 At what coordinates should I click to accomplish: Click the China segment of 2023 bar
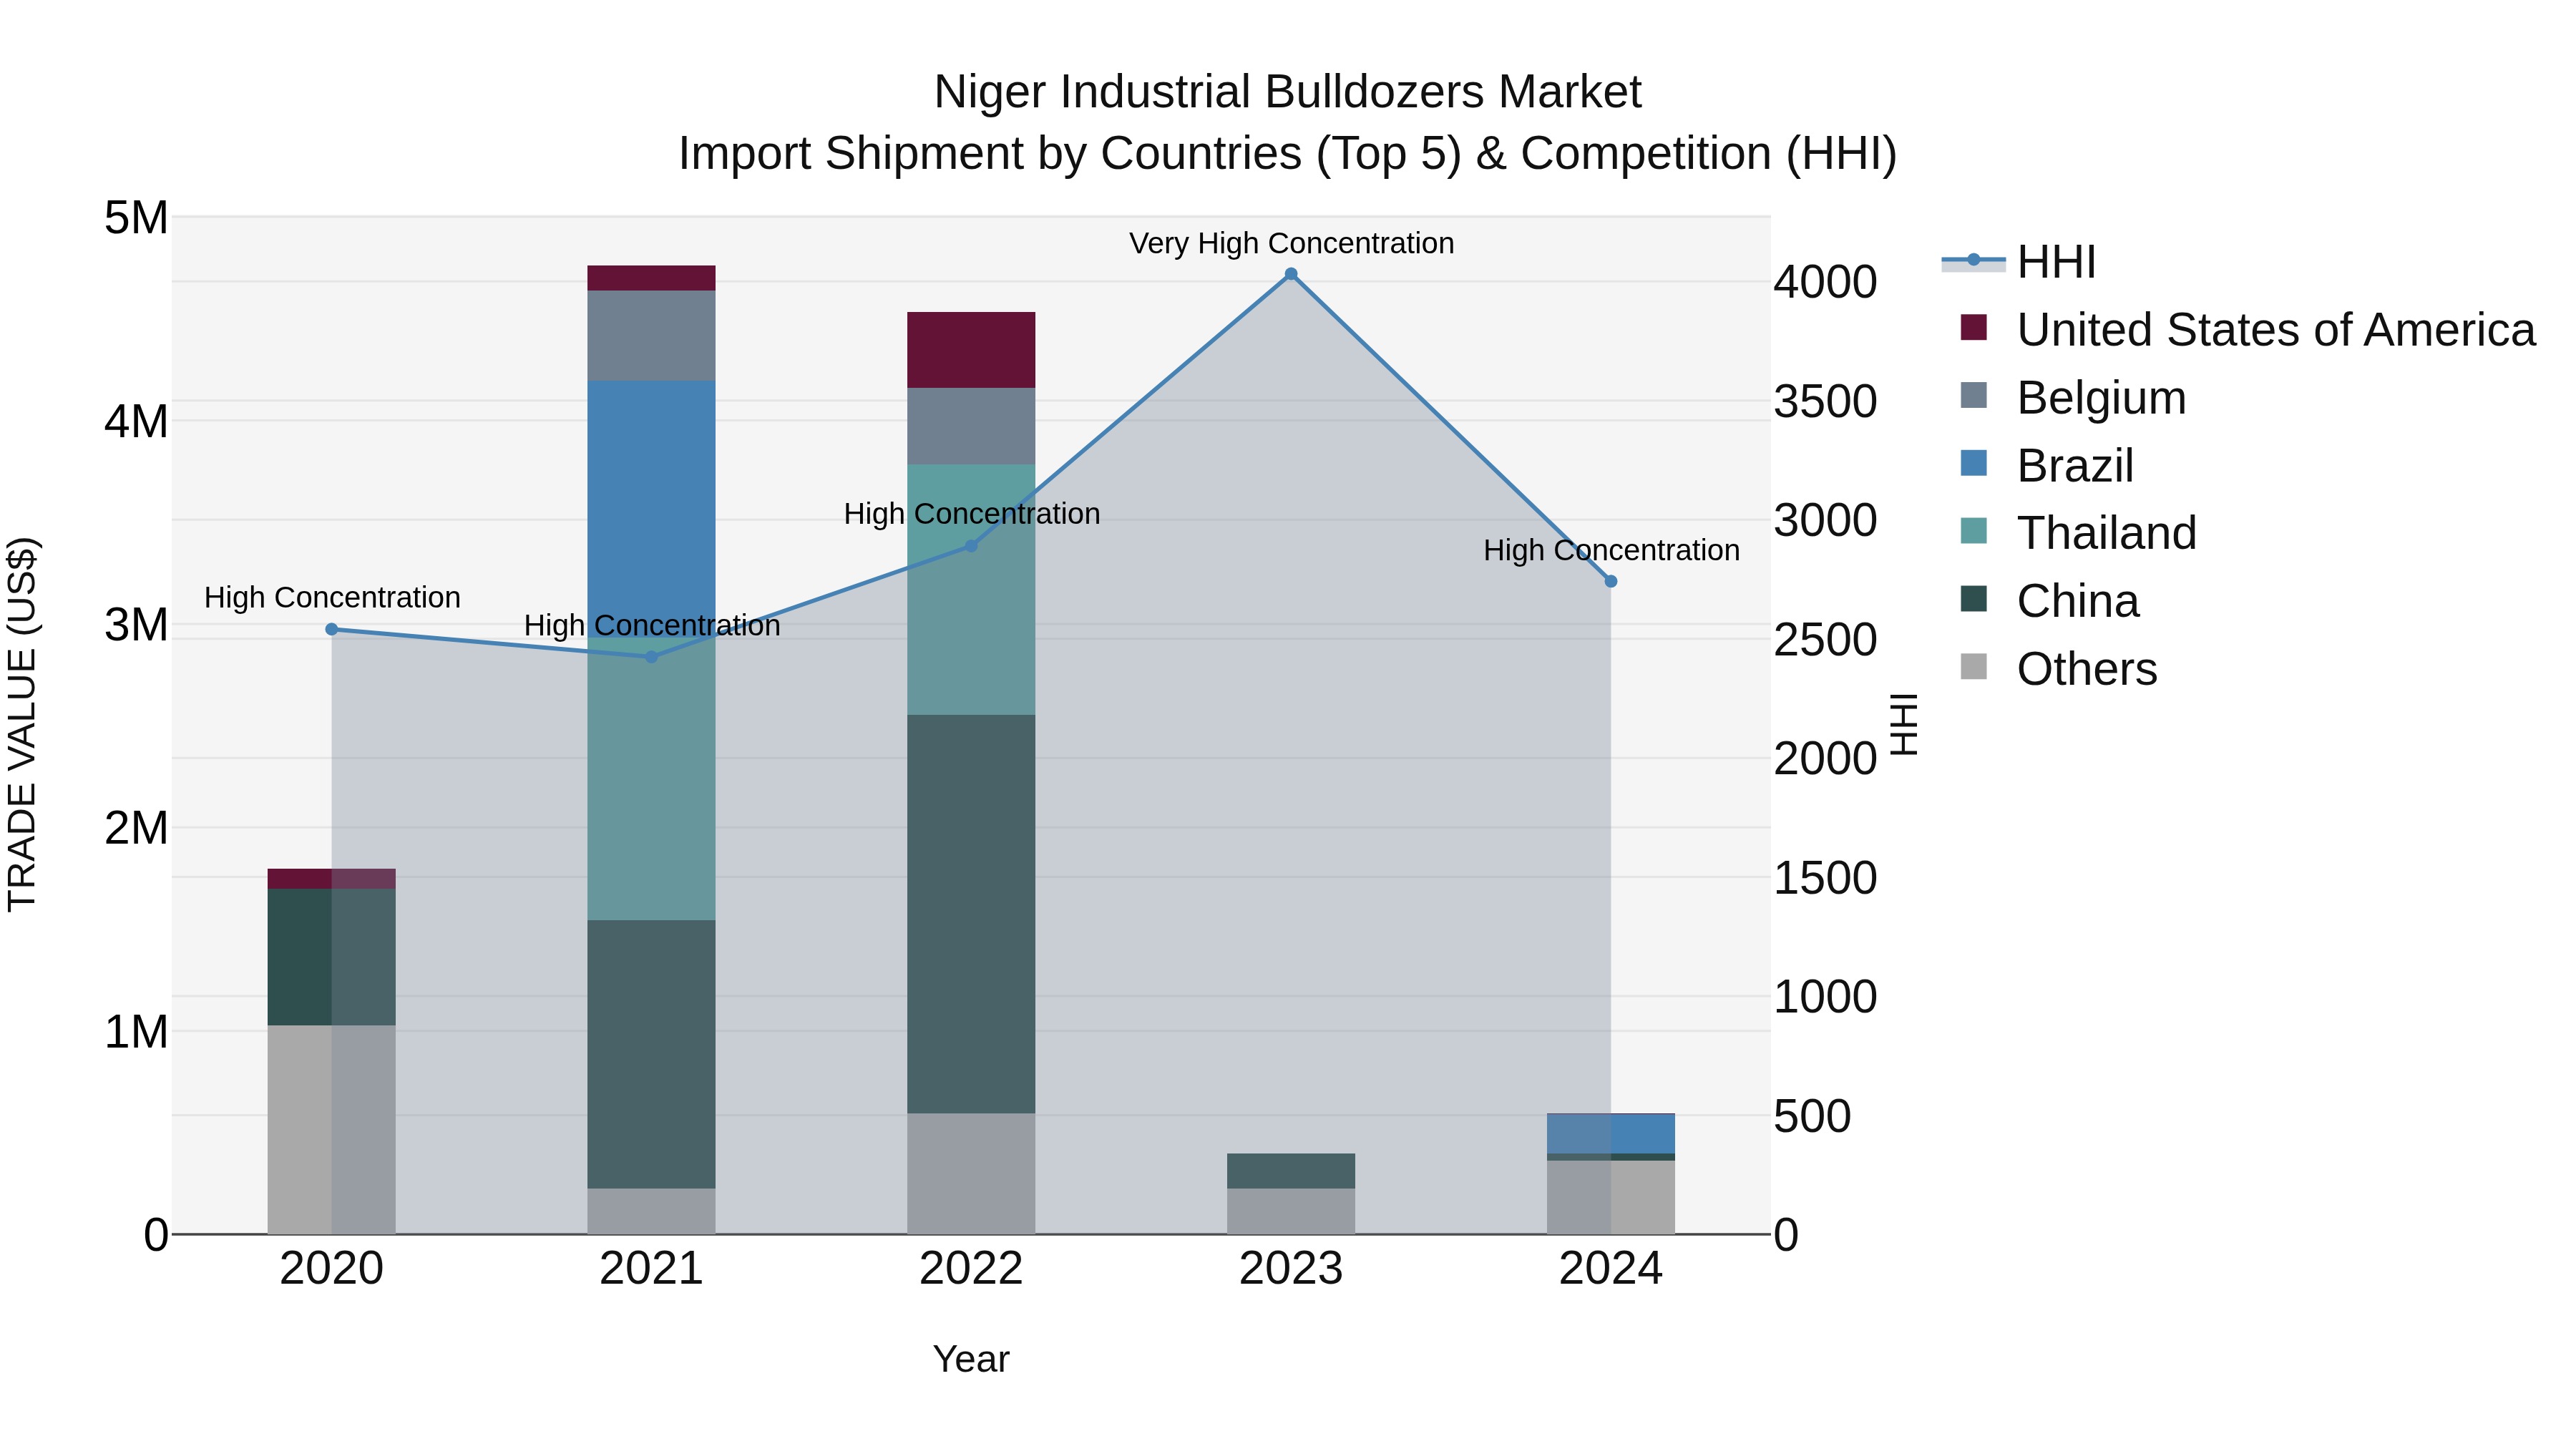click(1291, 1171)
